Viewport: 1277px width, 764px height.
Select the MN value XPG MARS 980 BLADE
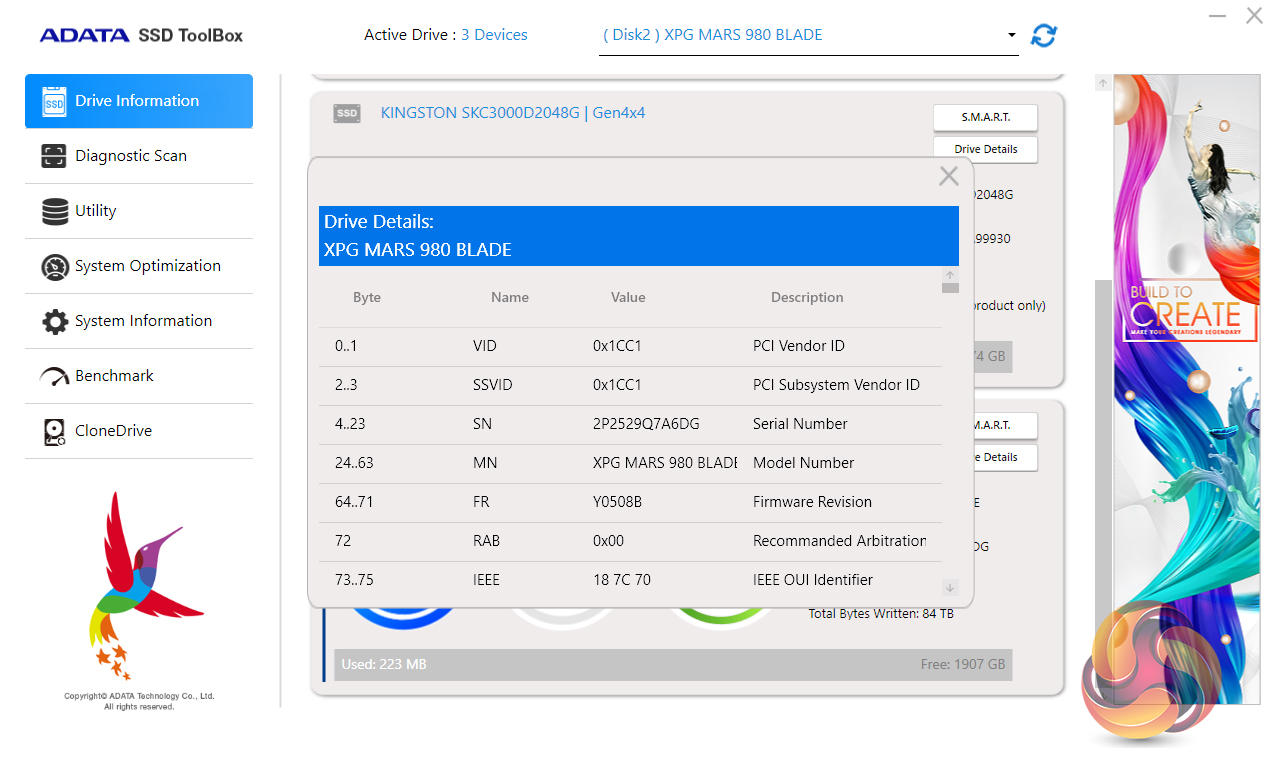pos(665,463)
